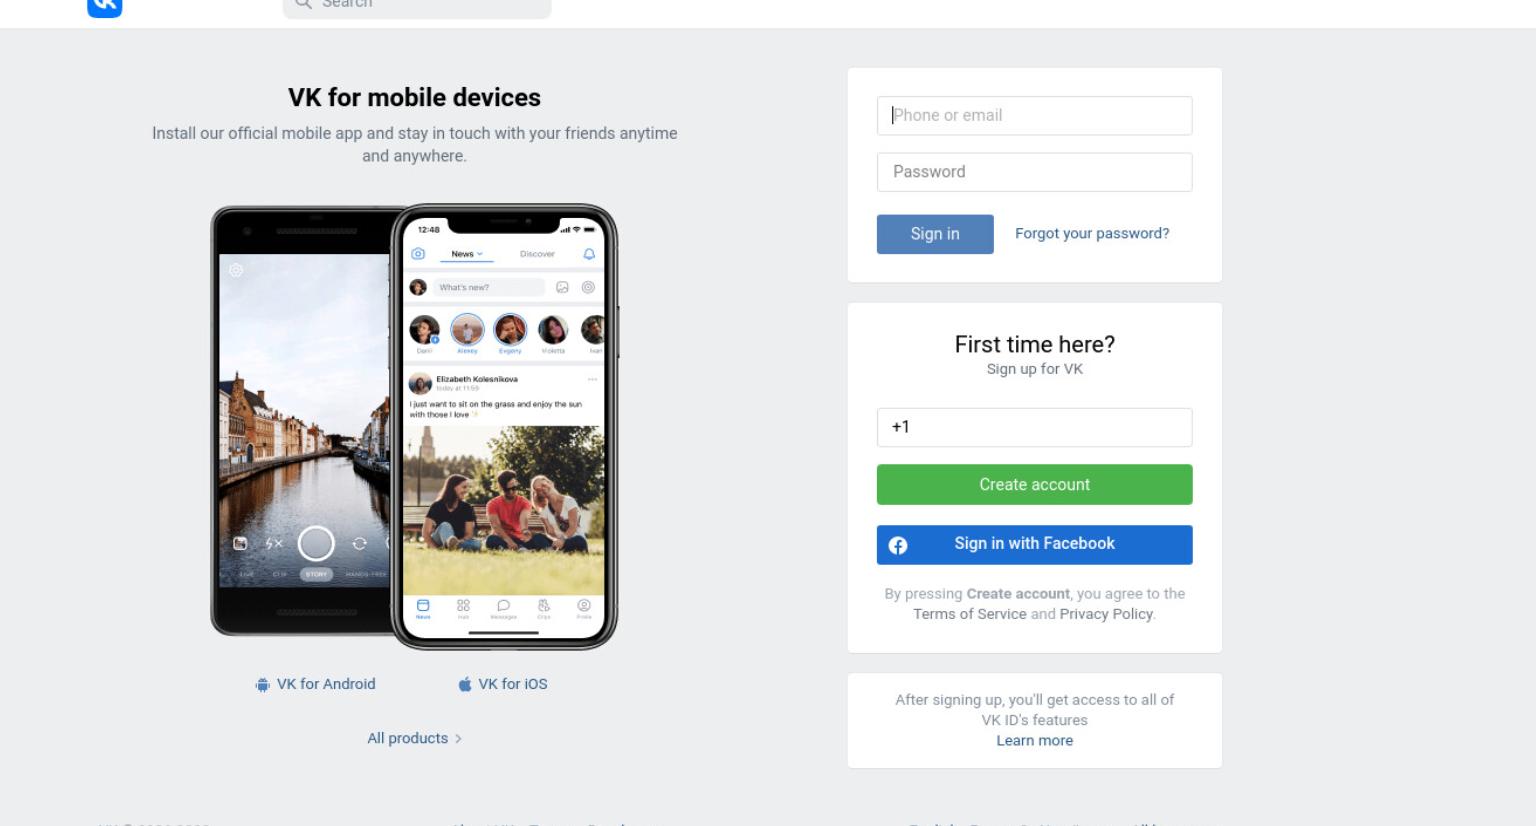Open the News dropdown in phone mockup
The image size is (1536, 826).
[466, 254]
